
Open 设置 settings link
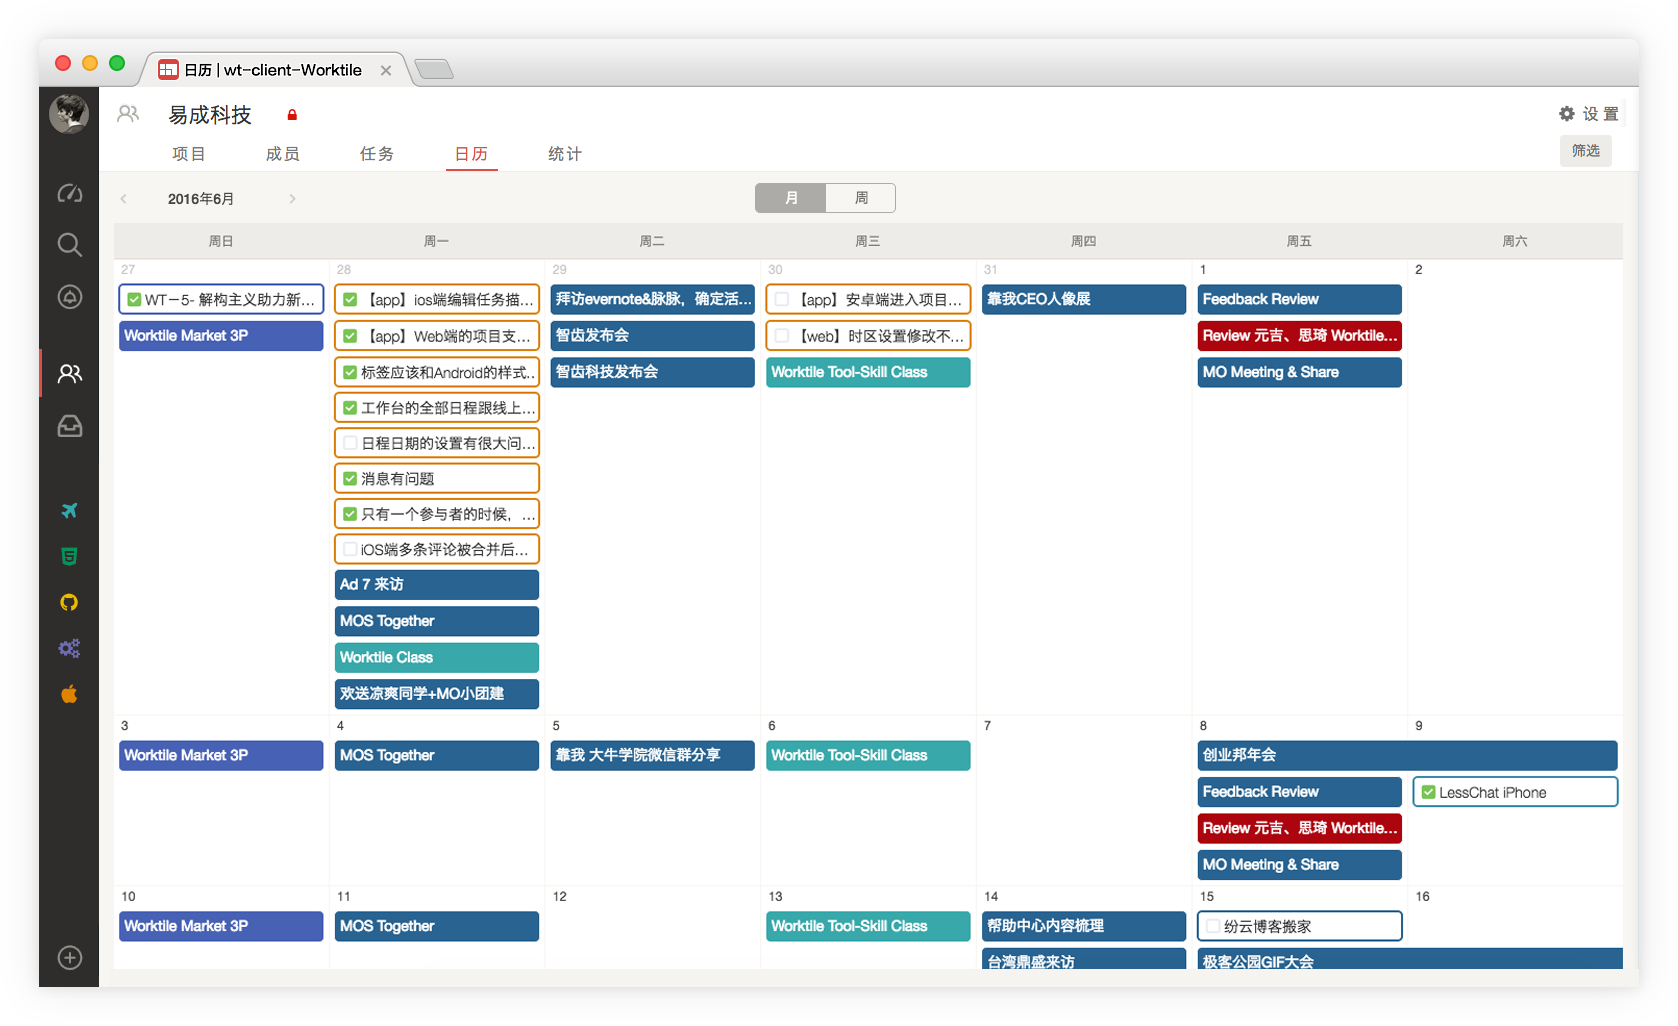[1600, 114]
